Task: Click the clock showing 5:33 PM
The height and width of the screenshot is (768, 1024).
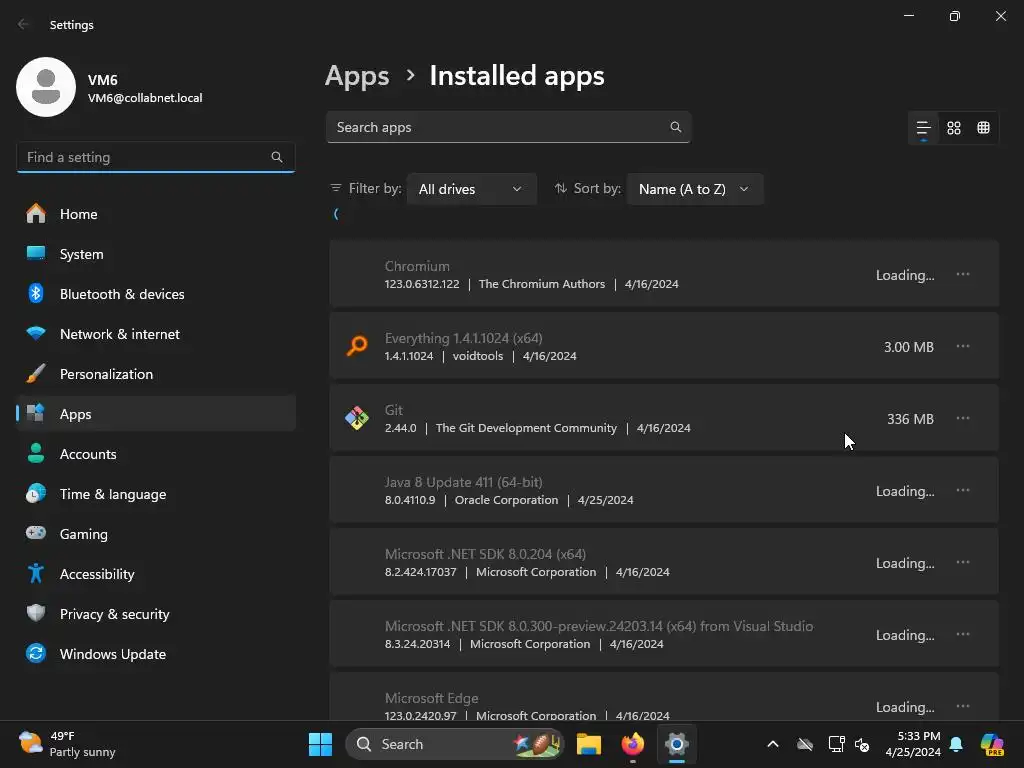Action: pos(912,744)
